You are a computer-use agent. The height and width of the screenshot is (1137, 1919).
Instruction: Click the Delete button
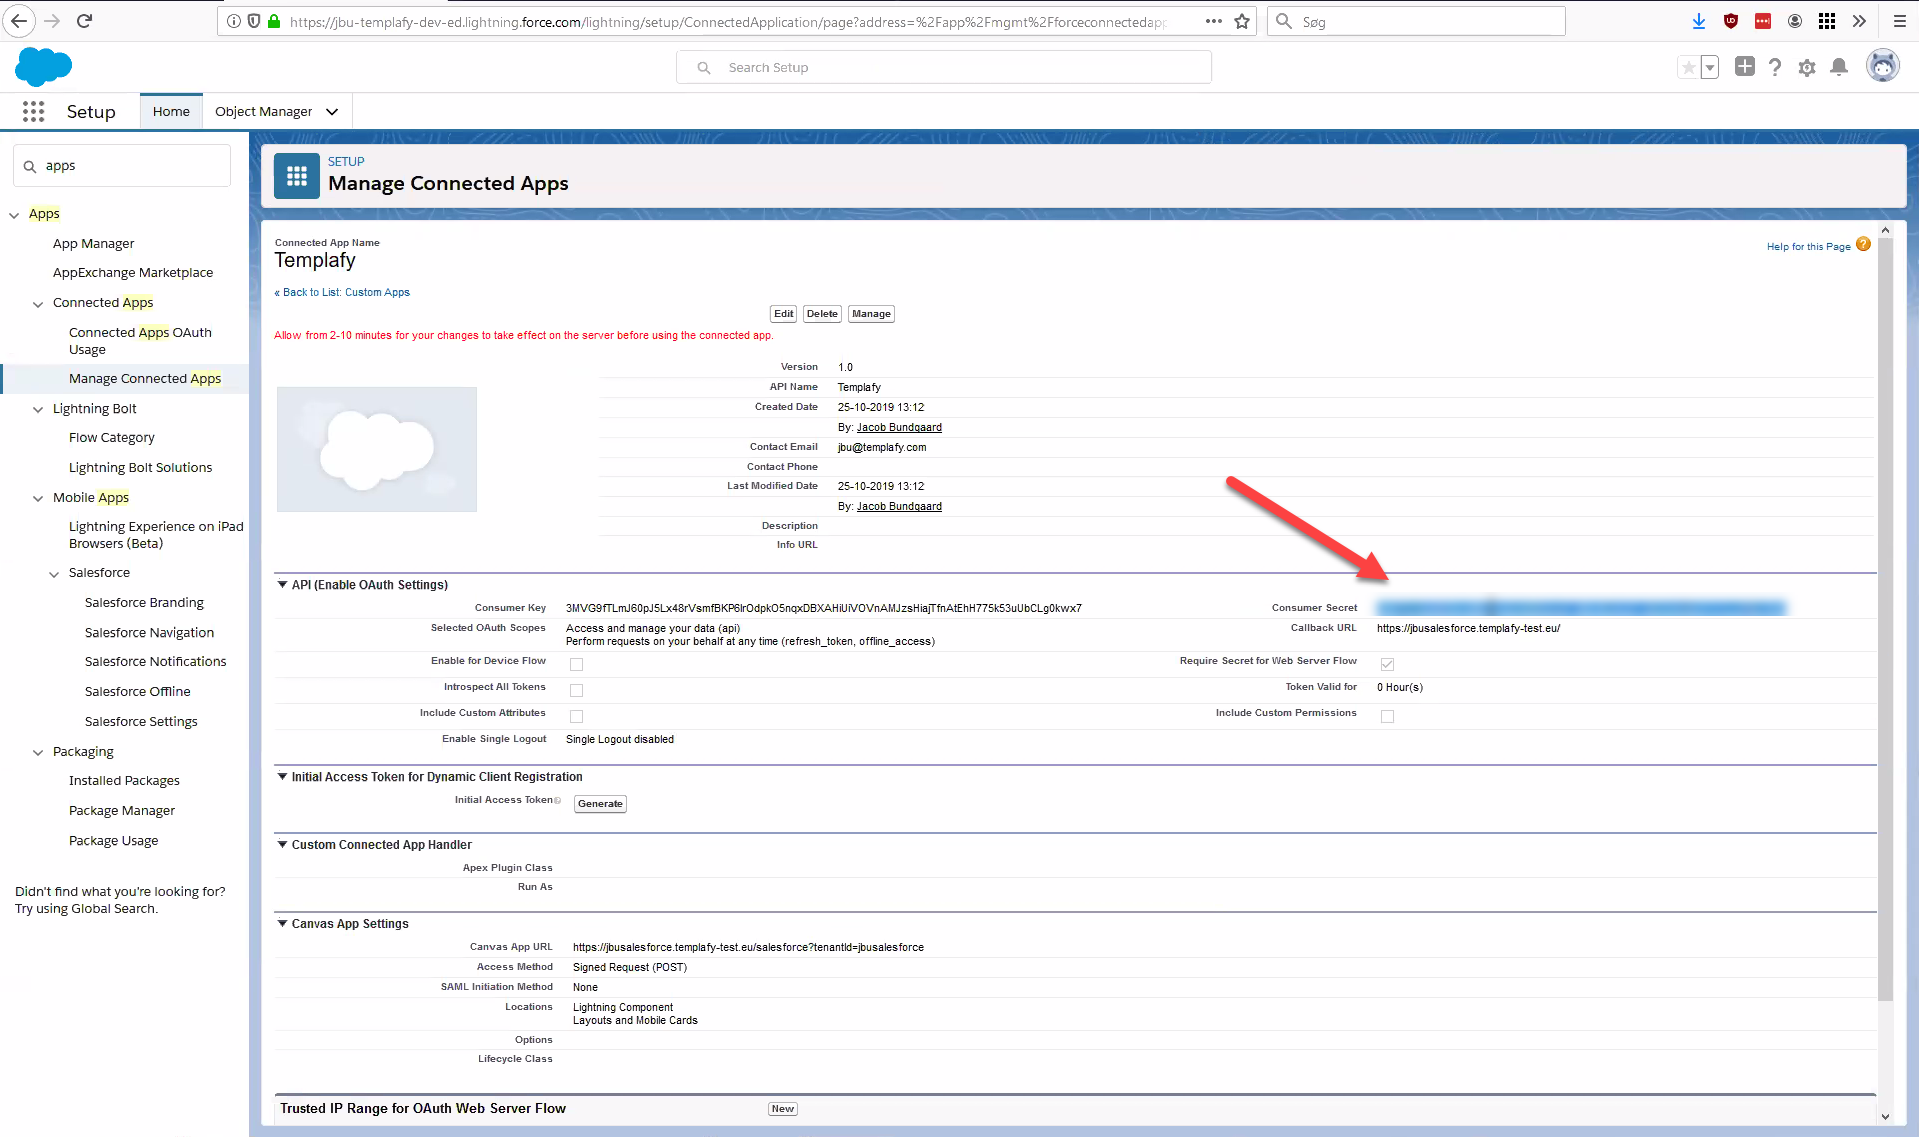click(x=822, y=314)
